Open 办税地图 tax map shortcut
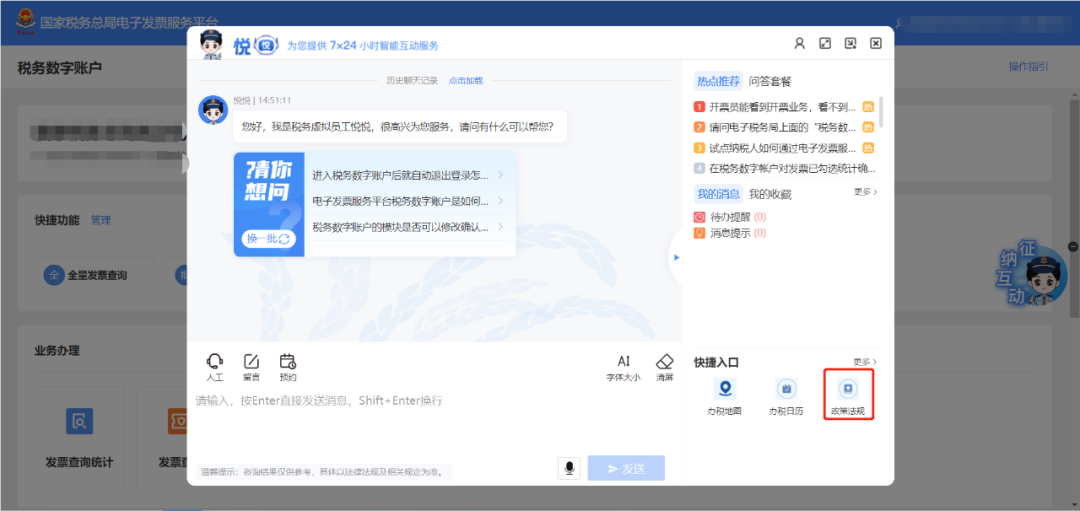The image size is (1080, 511). click(x=725, y=395)
